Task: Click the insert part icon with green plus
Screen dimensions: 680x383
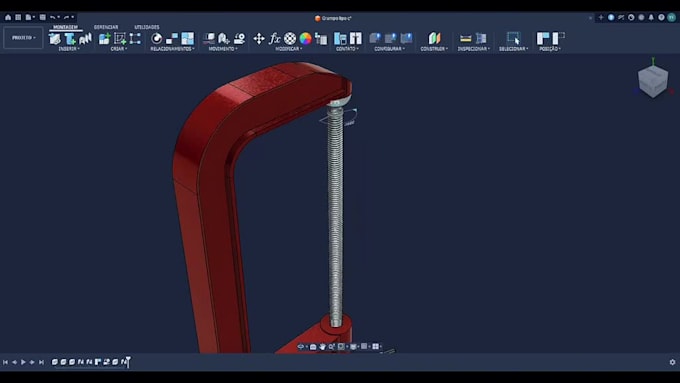Action: [x=70, y=39]
